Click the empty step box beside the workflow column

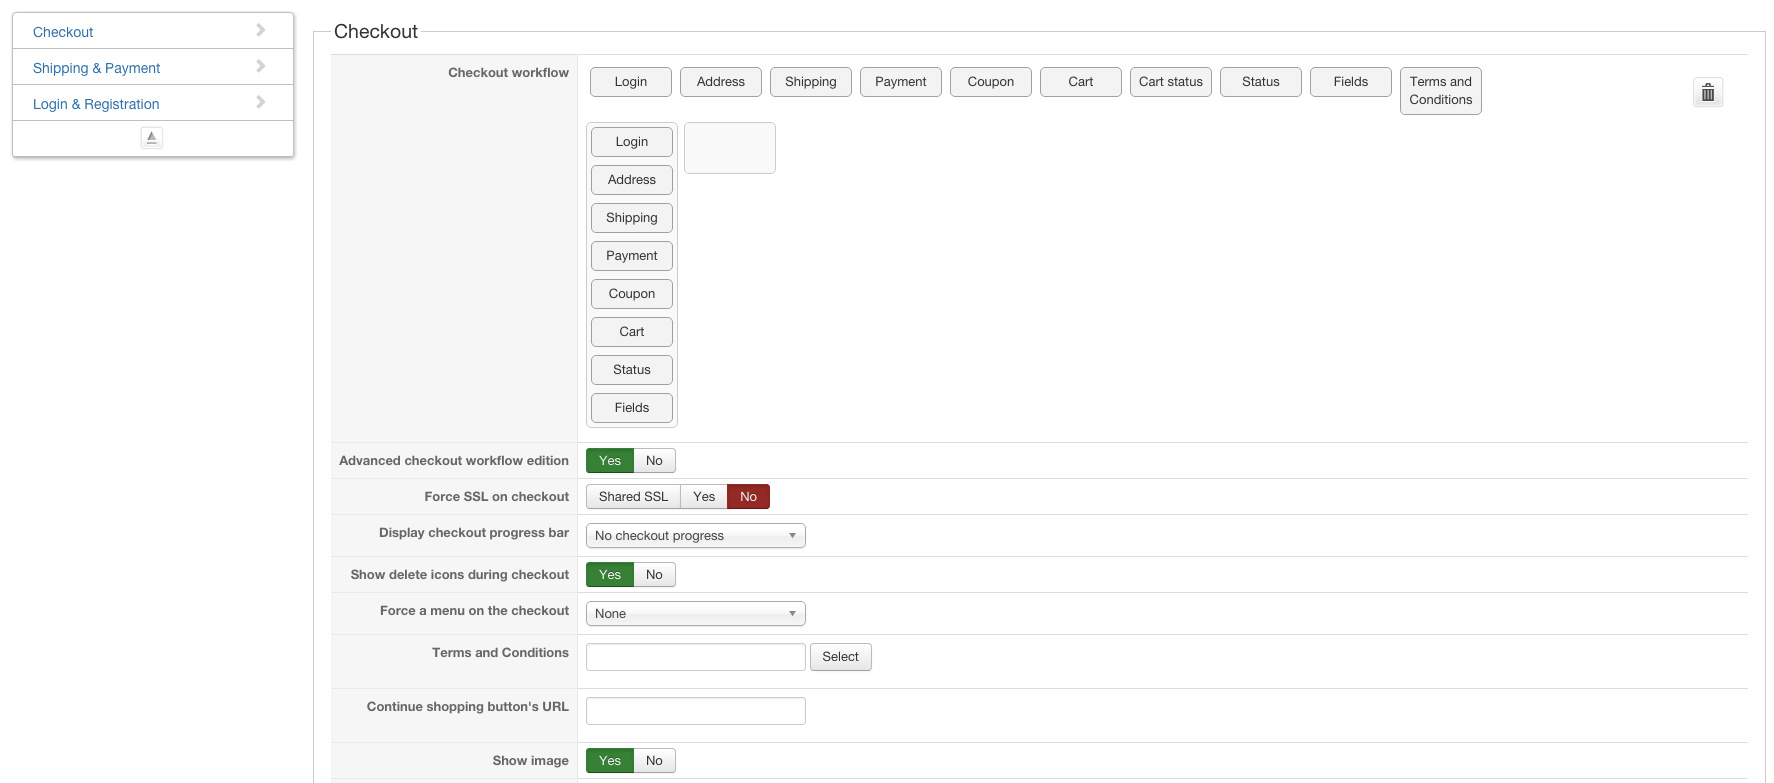730,148
